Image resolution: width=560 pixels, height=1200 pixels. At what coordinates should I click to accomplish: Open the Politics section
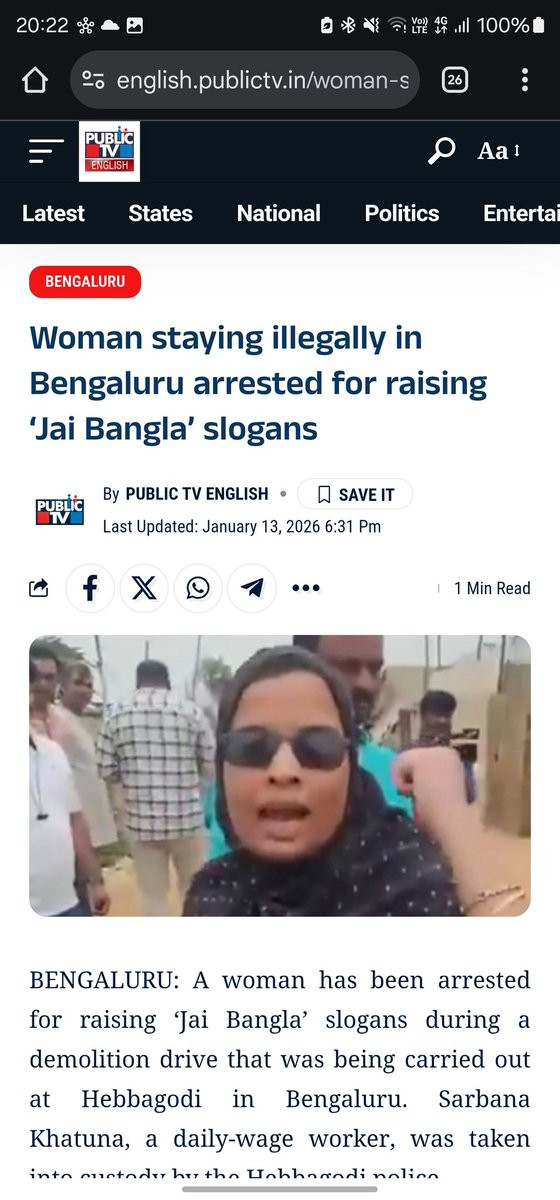(402, 213)
